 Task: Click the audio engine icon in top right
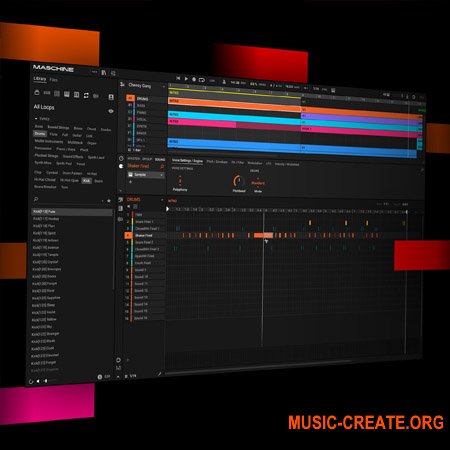tap(414, 97)
